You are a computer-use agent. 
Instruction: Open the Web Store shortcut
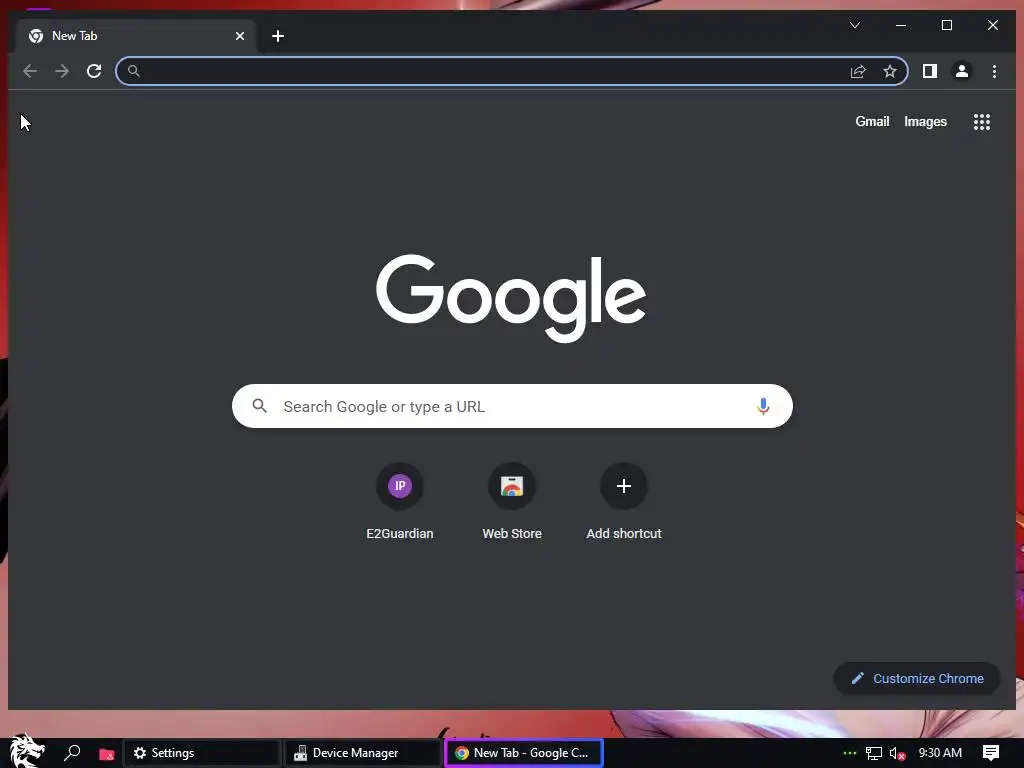(x=512, y=502)
